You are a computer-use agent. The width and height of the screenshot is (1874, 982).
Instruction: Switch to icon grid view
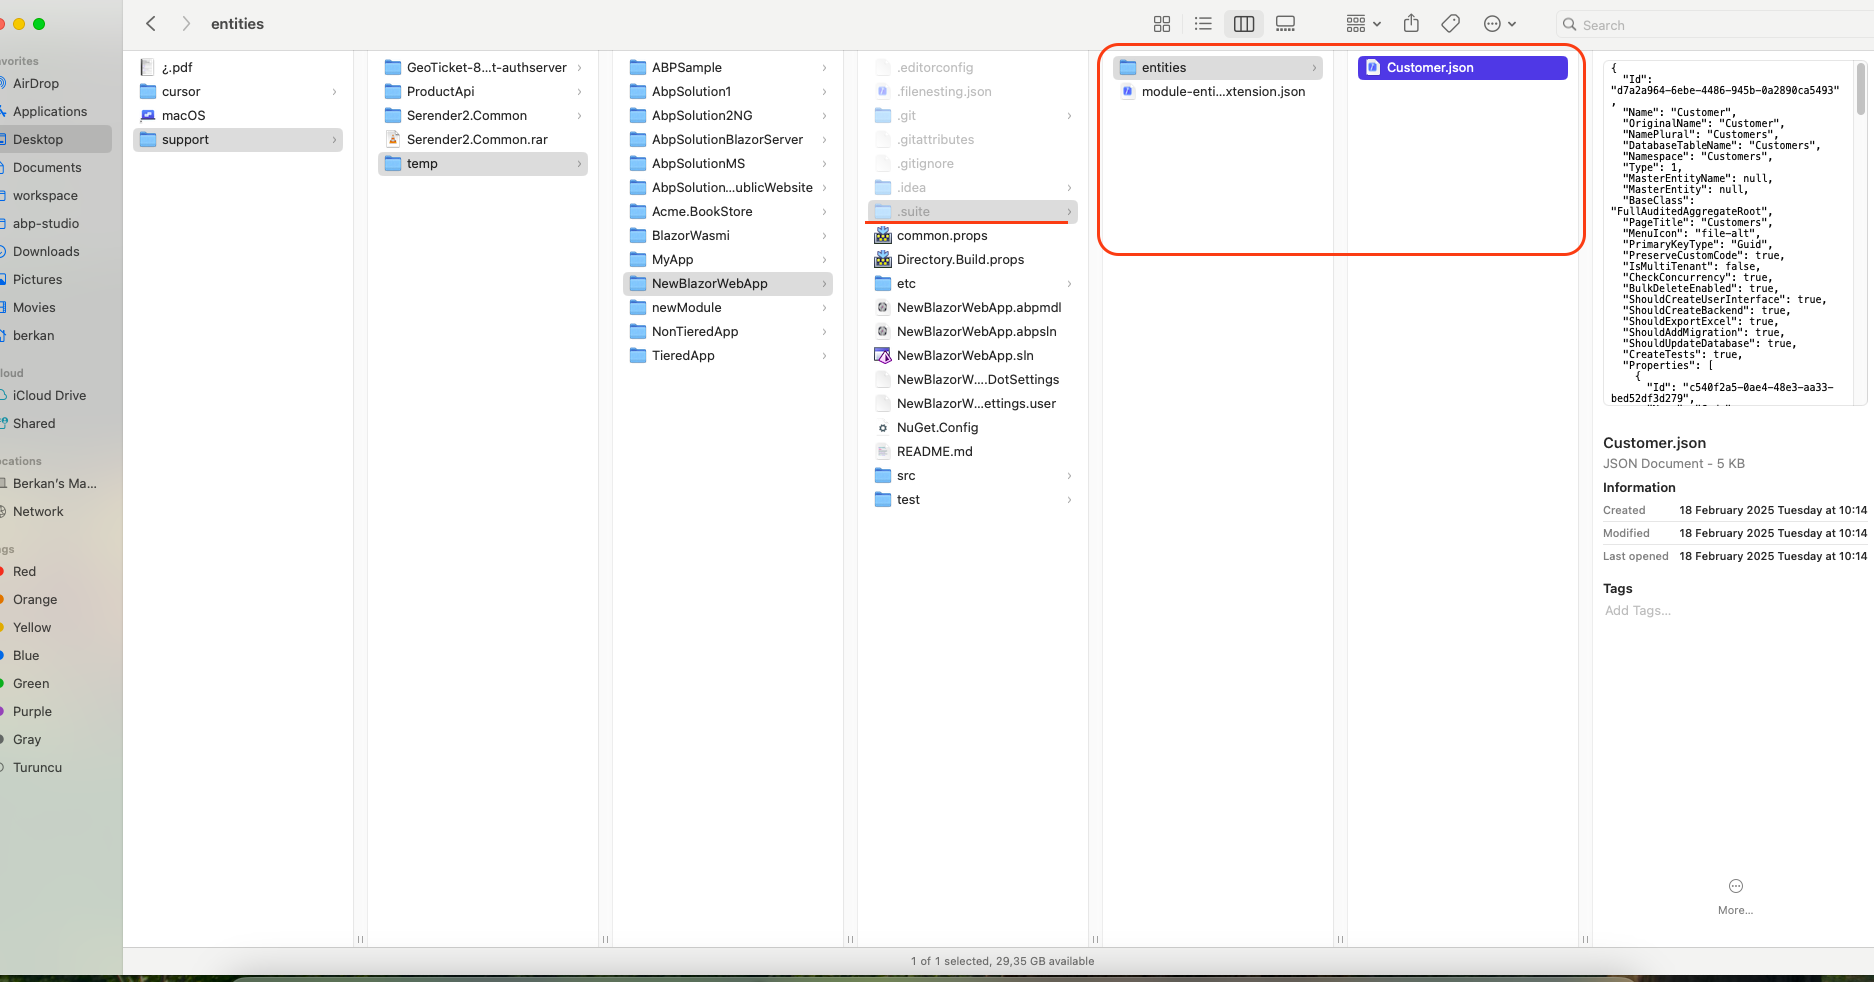coord(1161,24)
